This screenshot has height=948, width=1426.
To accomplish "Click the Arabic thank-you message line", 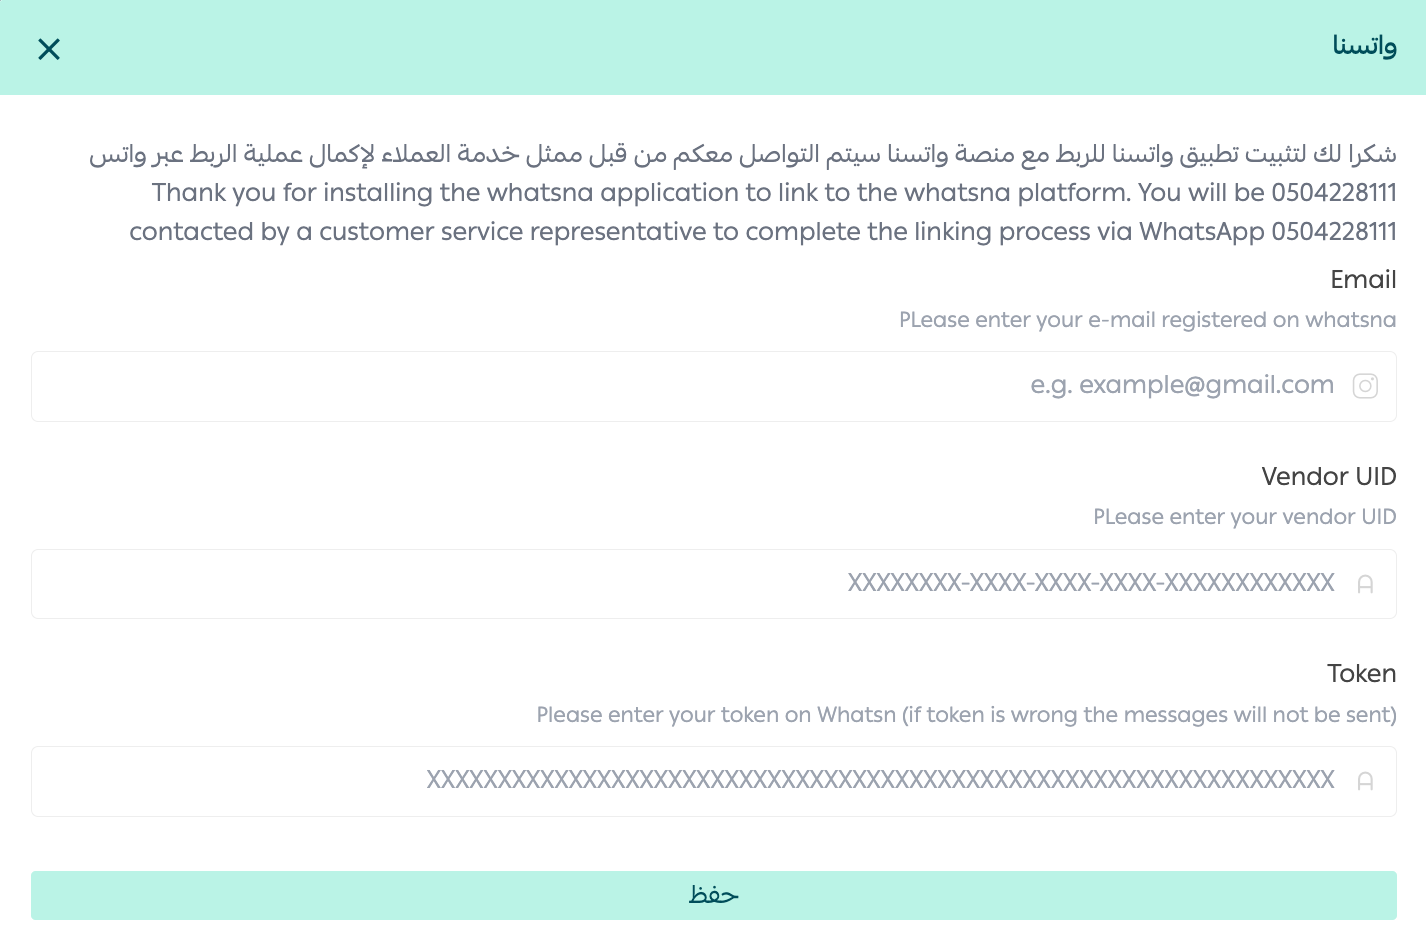I will [743, 154].
